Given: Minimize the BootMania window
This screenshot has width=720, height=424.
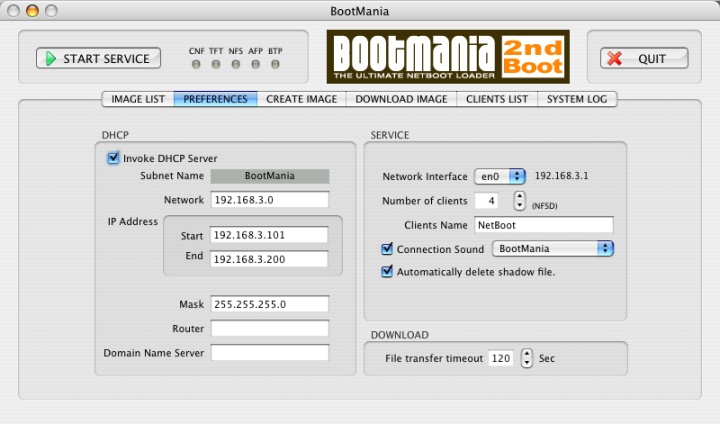Looking at the screenshot, I should (x=32, y=11).
